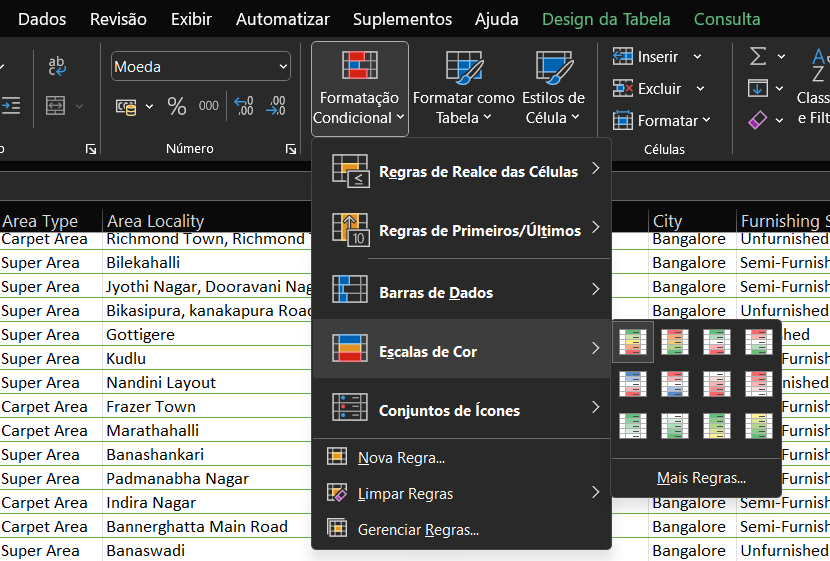Click the Clear eraser icon
The width and height of the screenshot is (830, 561).
[757, 120]
